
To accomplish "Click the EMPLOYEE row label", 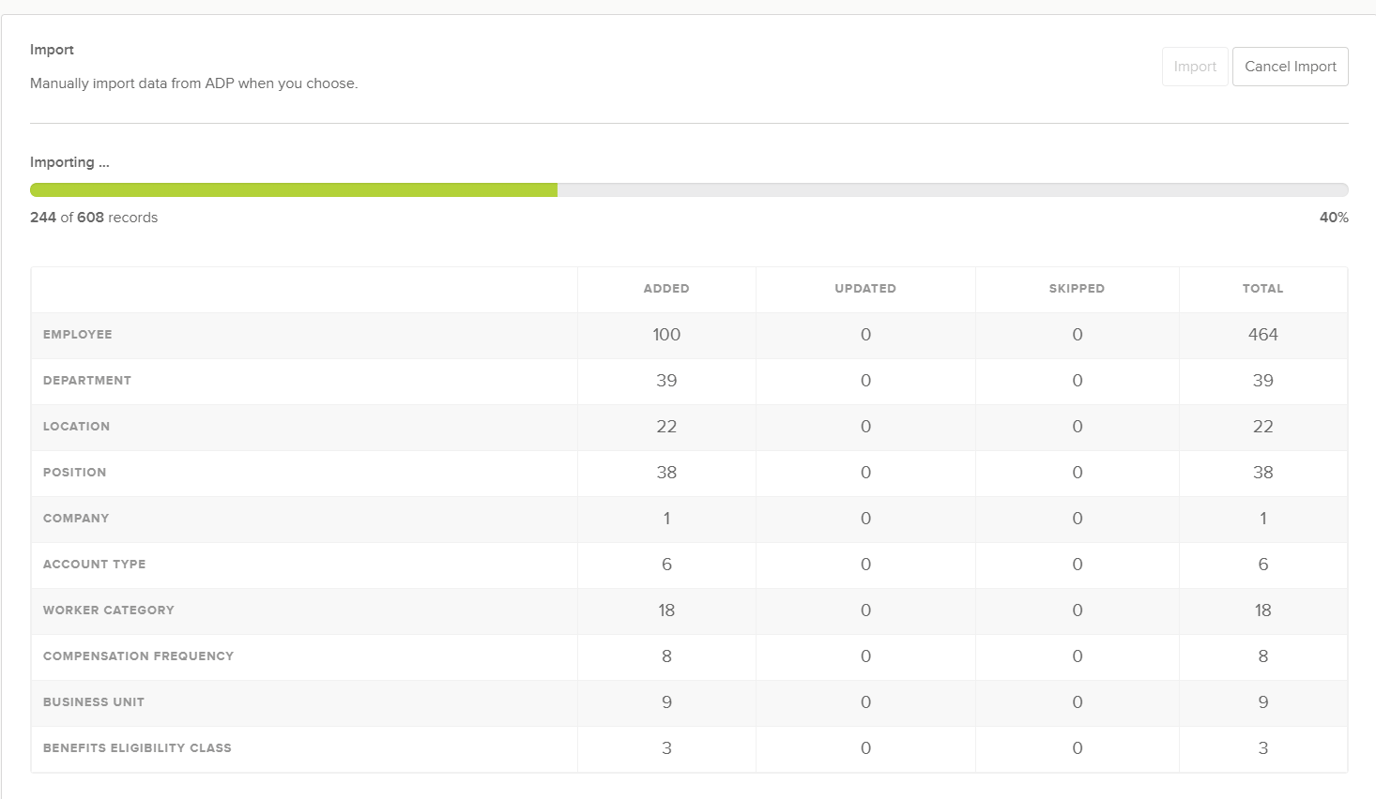I will coord(77,334).
